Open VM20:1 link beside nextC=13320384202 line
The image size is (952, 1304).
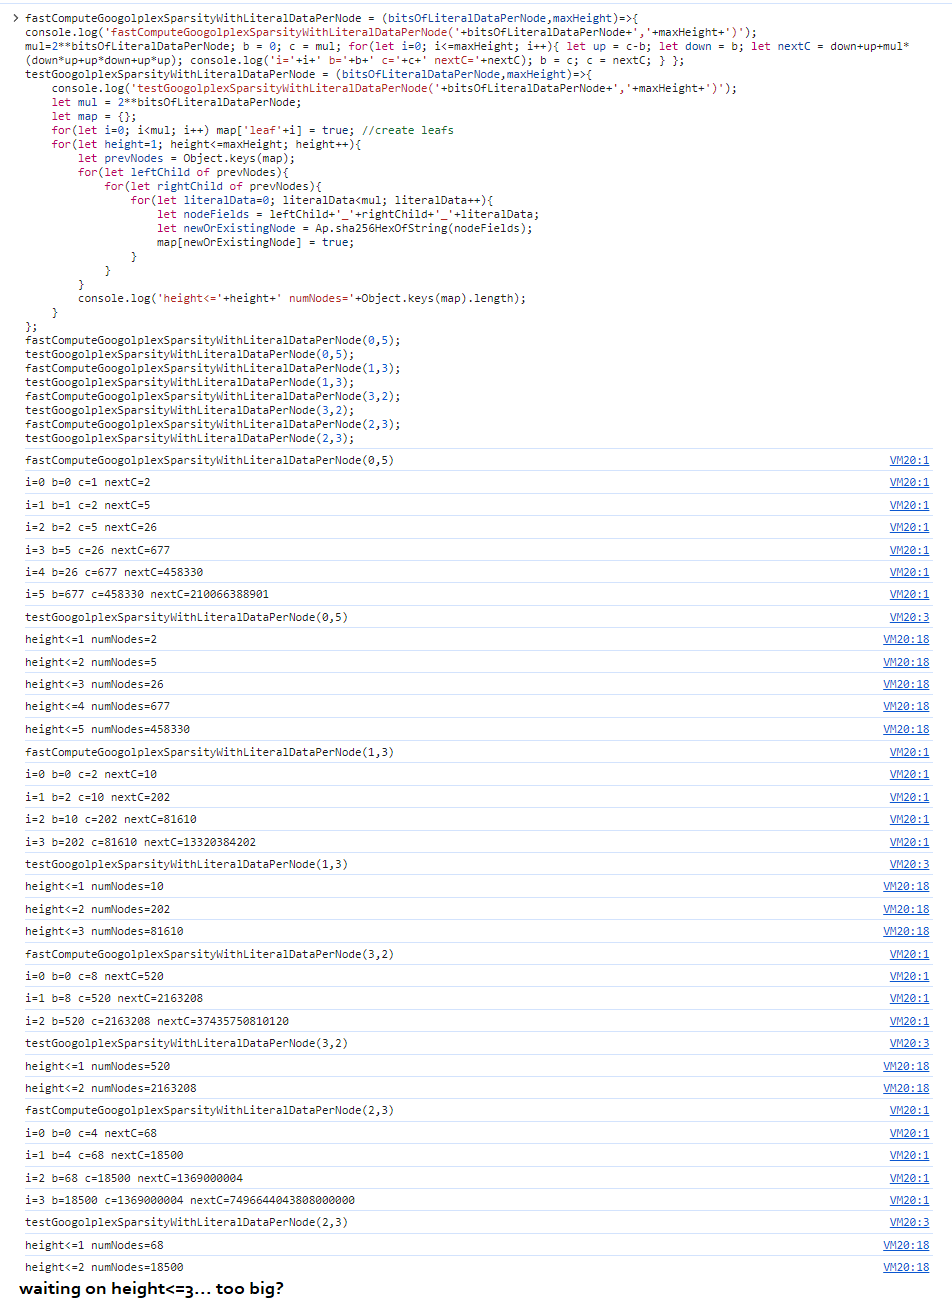pyautogui.click(x=909, y=841)
